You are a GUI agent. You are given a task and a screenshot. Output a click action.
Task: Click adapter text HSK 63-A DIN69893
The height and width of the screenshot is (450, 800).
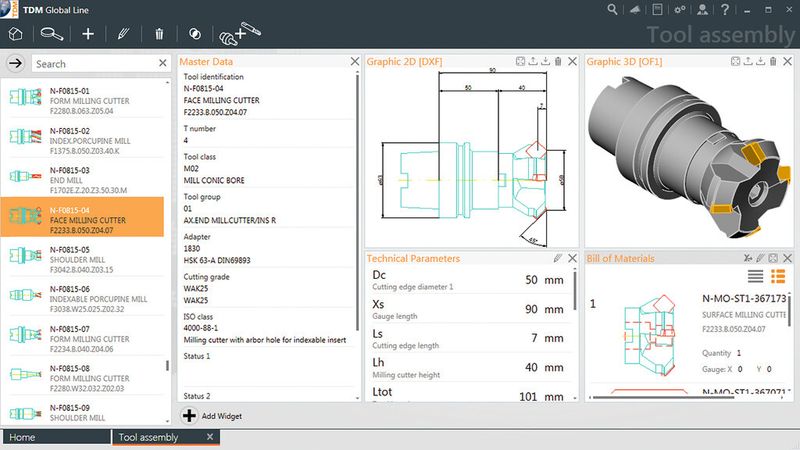pos(217,260)
